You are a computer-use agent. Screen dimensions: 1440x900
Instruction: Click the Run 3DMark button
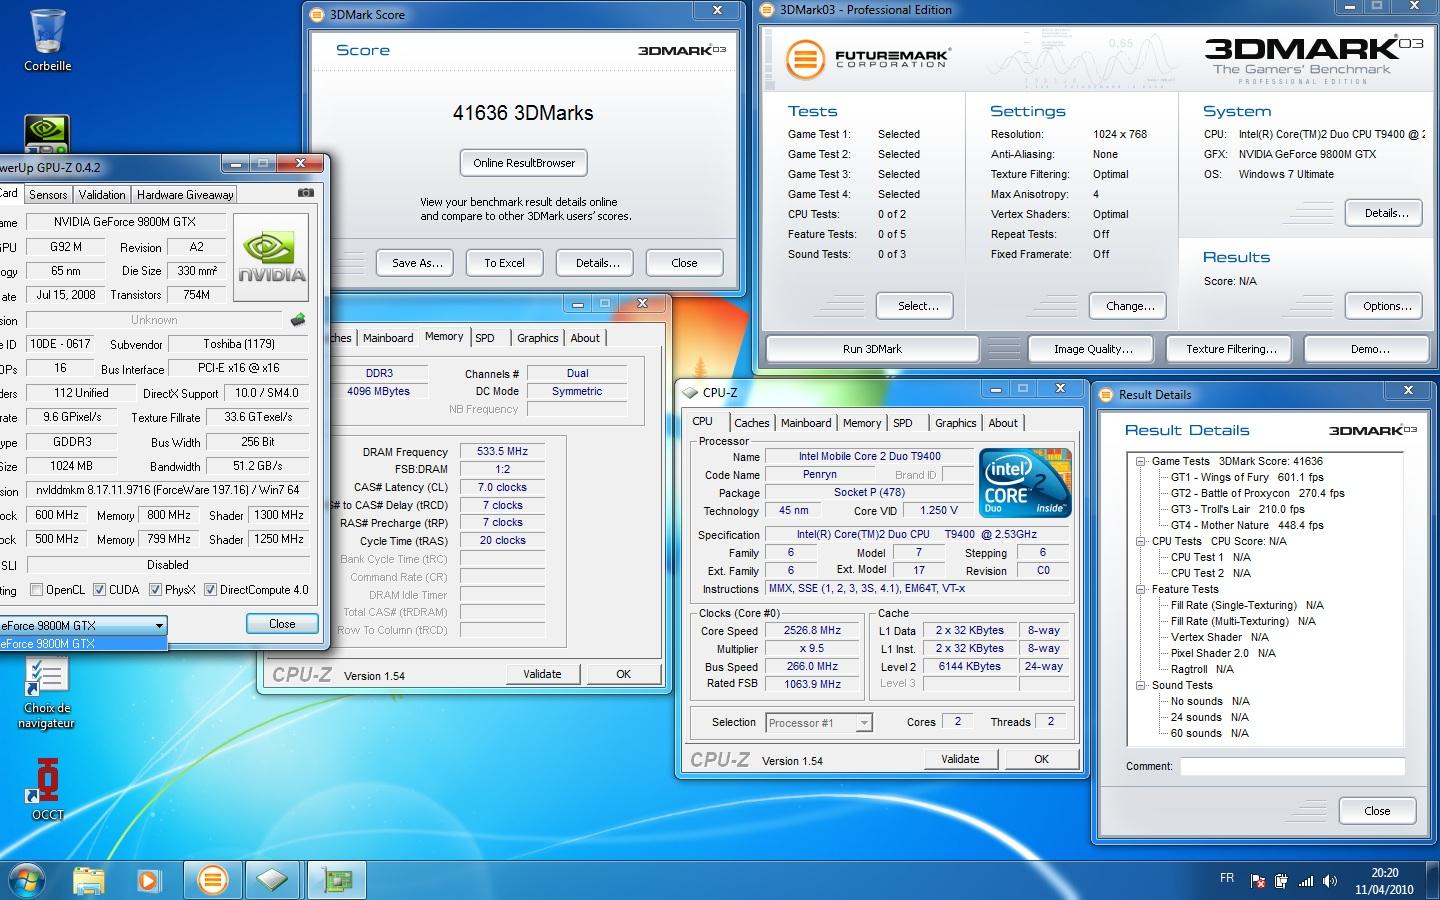[x=872, y=349]
